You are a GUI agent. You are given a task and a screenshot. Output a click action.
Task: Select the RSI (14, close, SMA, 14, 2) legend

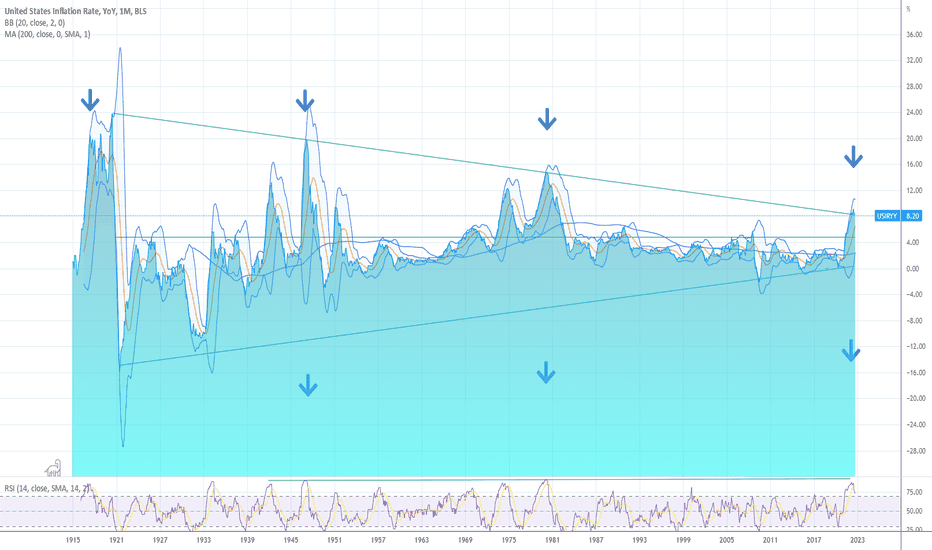coord(48,488)
